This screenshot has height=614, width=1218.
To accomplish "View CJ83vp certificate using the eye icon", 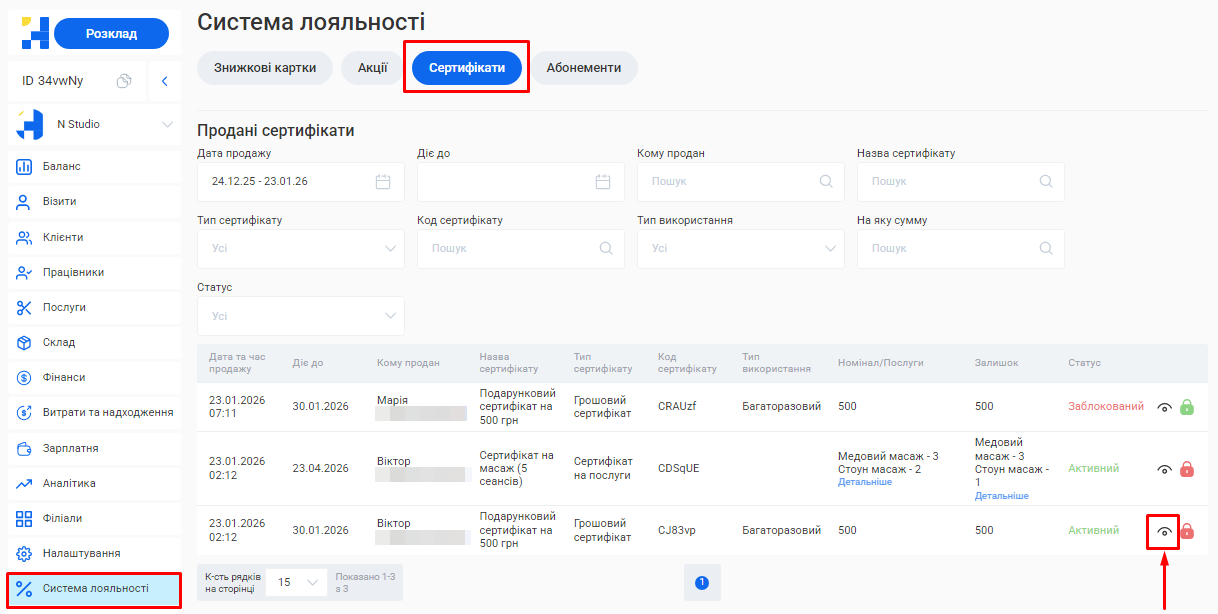I will point(1164,531).
